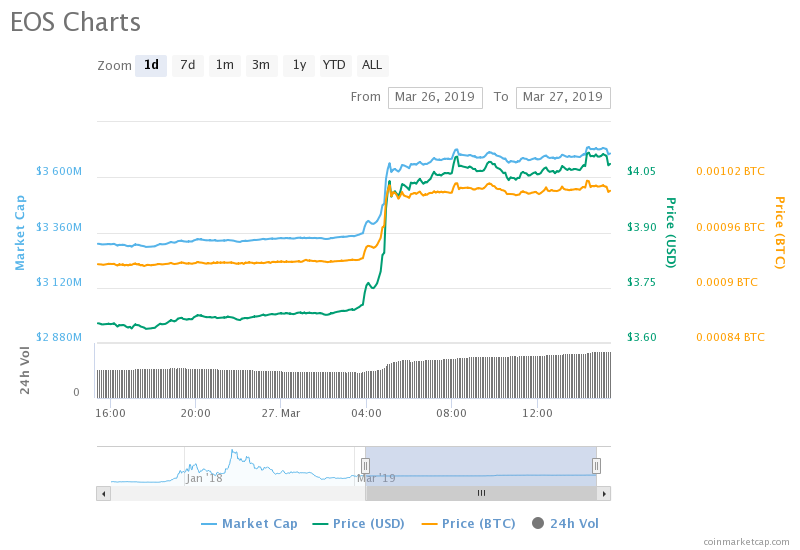The image size is (800, 550).
Task: Choose the 3m zoom range
Action: (261, 65)
